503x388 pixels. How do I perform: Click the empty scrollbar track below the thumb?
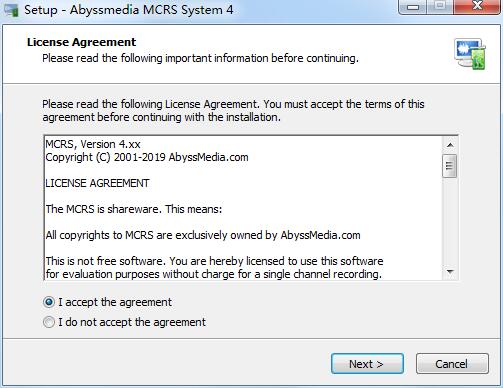coord(450,221)
